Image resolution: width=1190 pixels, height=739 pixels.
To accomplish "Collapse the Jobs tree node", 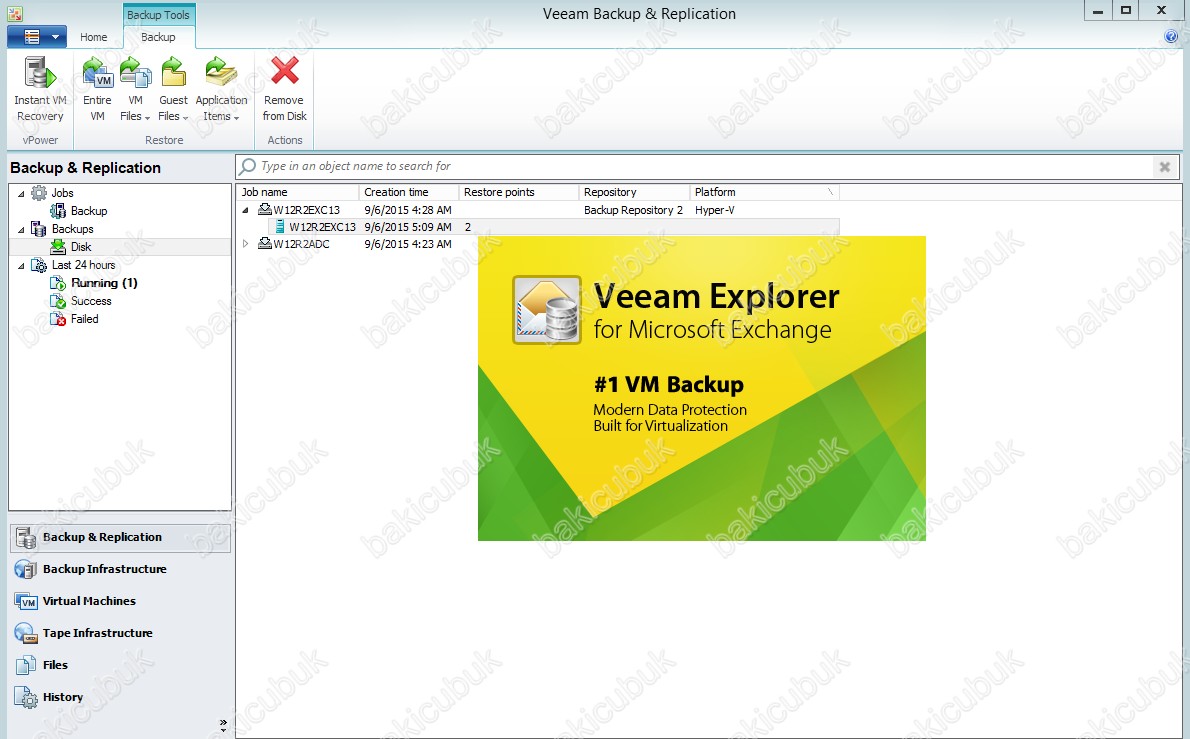I will pyautogui.click(x=21, y=193).
